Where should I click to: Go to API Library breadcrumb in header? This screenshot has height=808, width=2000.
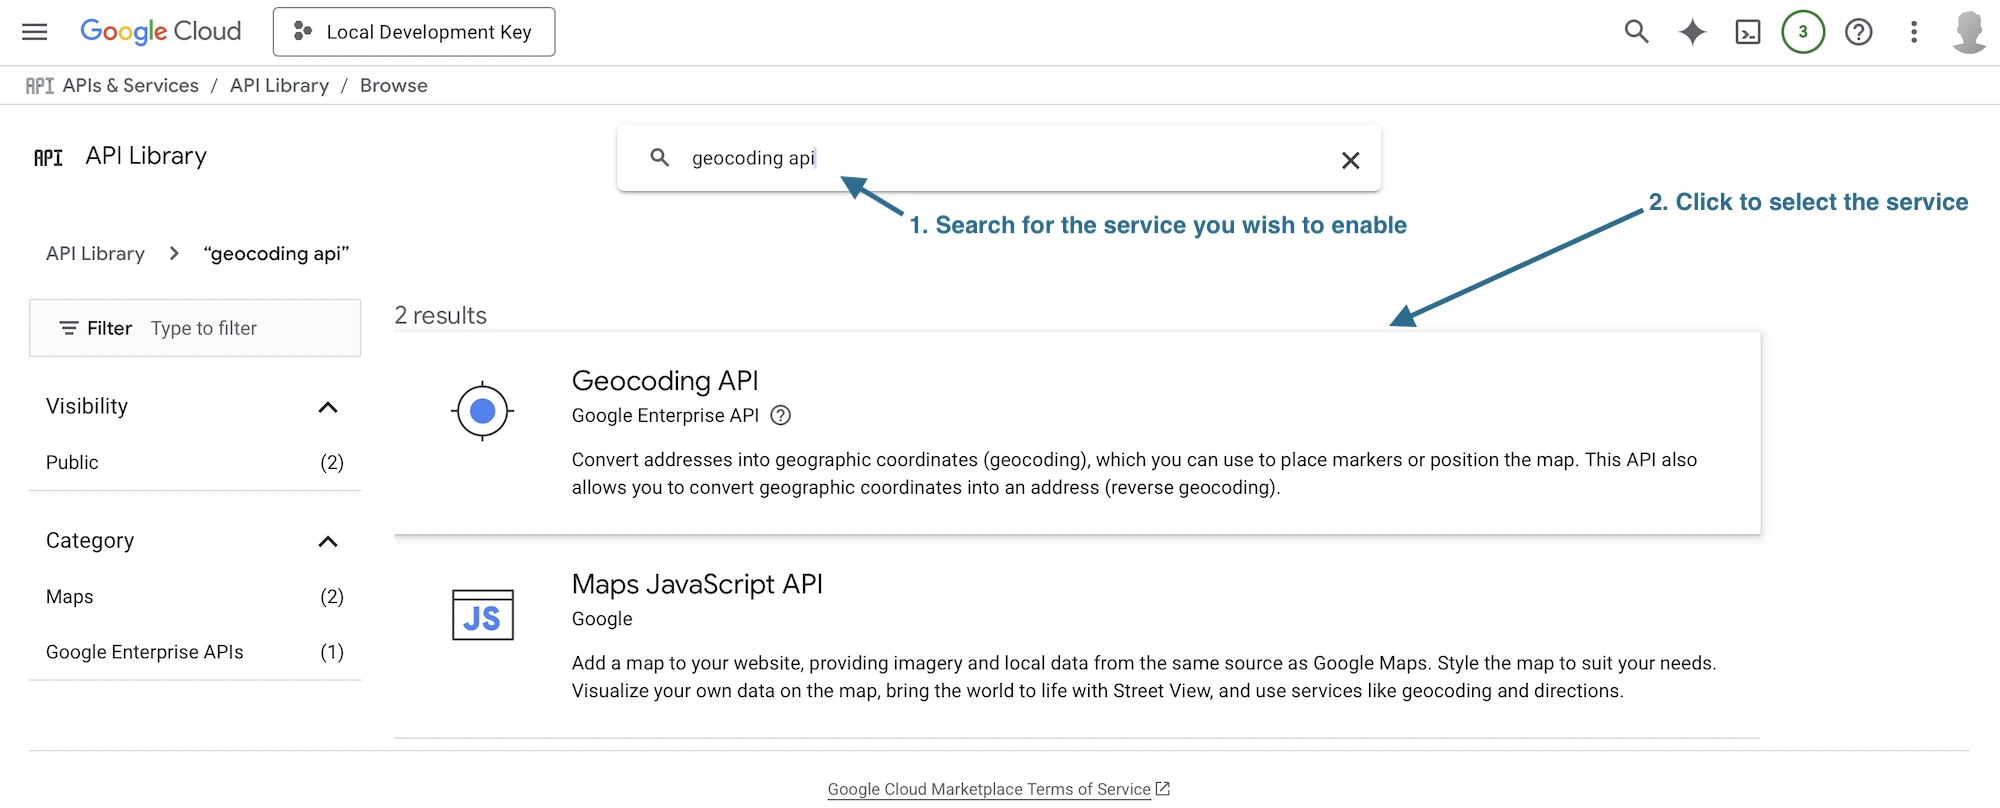(x=279, y=86)
